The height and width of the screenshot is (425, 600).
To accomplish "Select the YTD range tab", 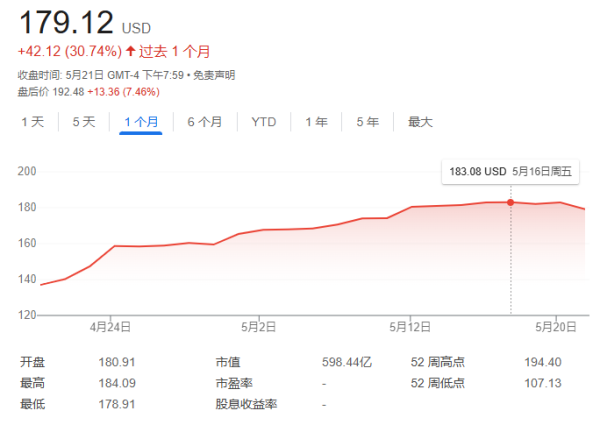I will coord(263,122).
